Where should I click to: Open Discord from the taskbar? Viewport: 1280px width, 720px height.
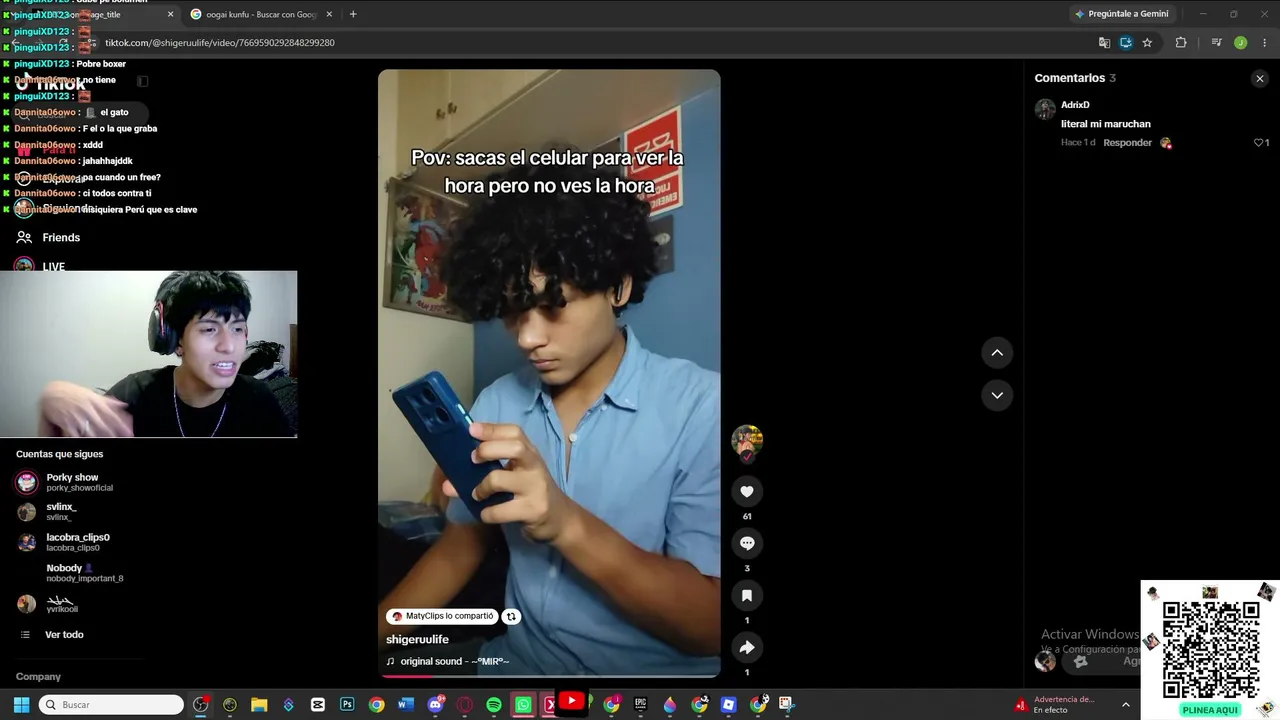[x=435, y=705]
